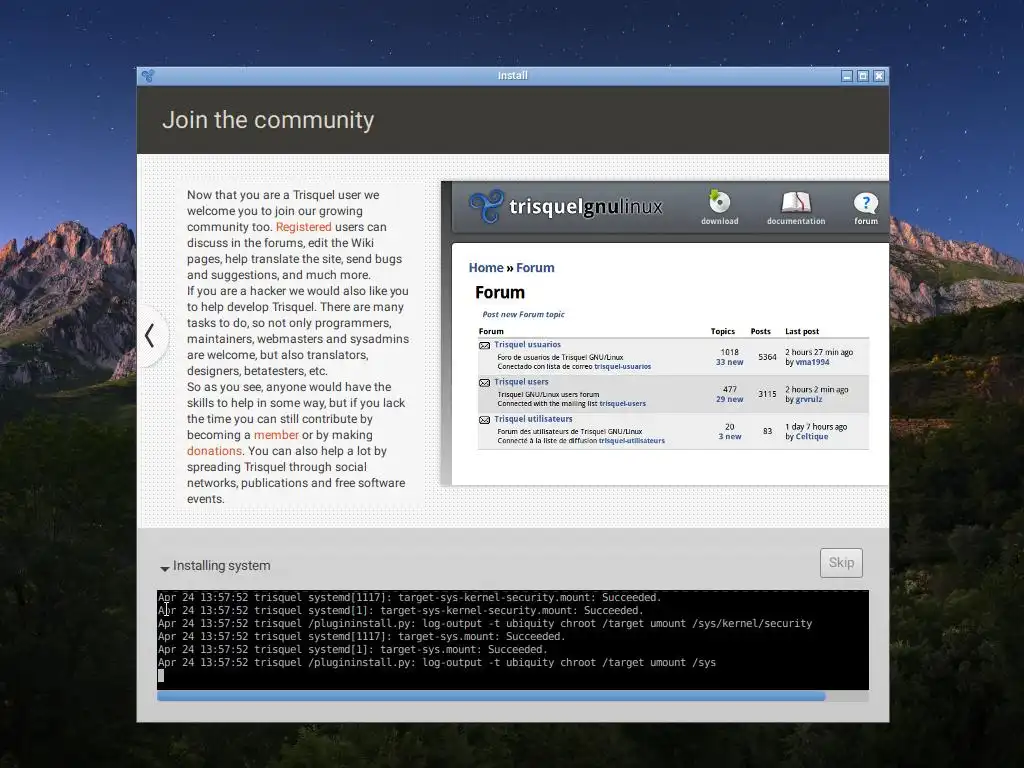Click the 29 new topics link
Screen dimensions: 1024x768
pos(729,399)
